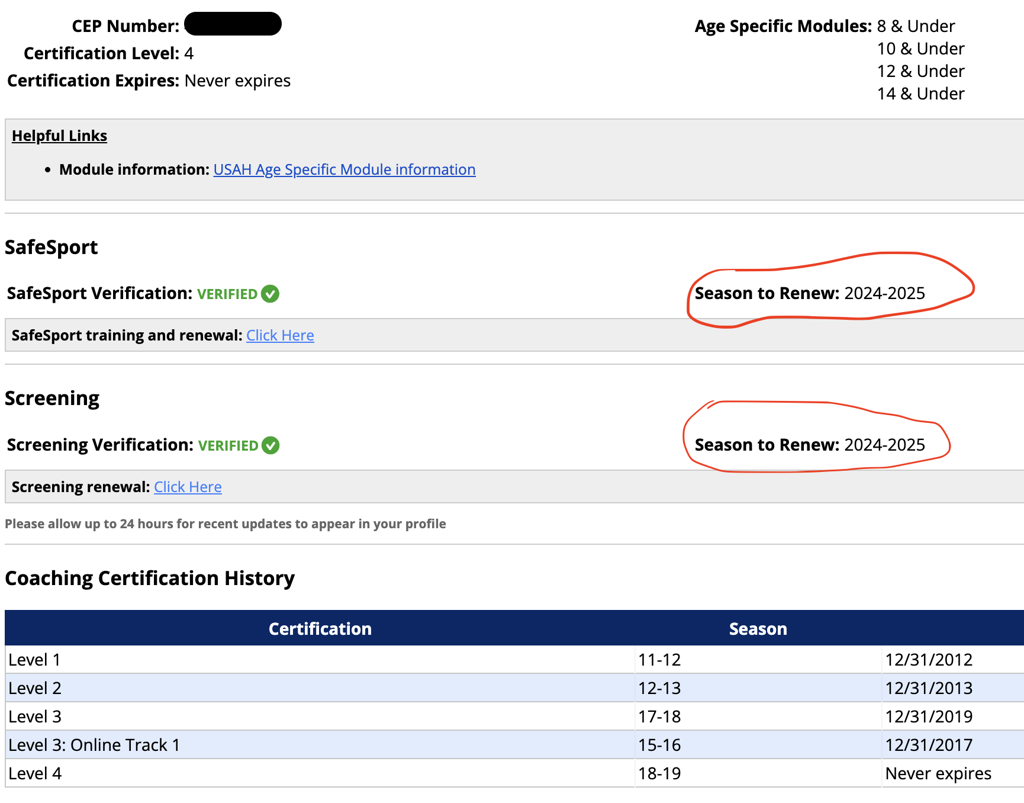Click the Helpful Links heading
Screen dimensions: 1024x803
[59, 136]
